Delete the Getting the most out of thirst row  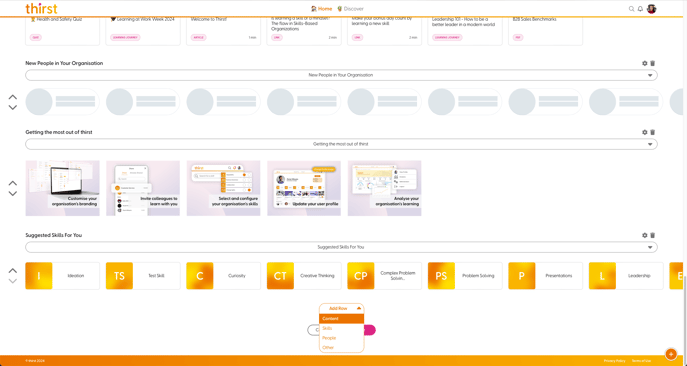point(652,132)
